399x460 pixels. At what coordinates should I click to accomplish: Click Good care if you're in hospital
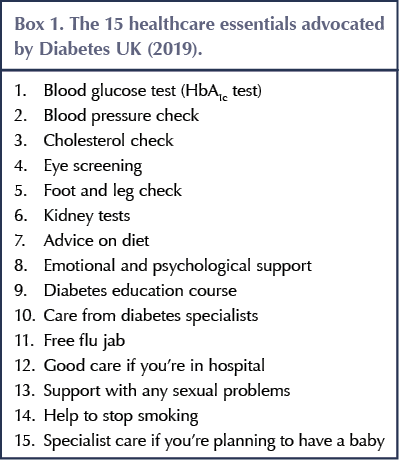coord(154,366)
